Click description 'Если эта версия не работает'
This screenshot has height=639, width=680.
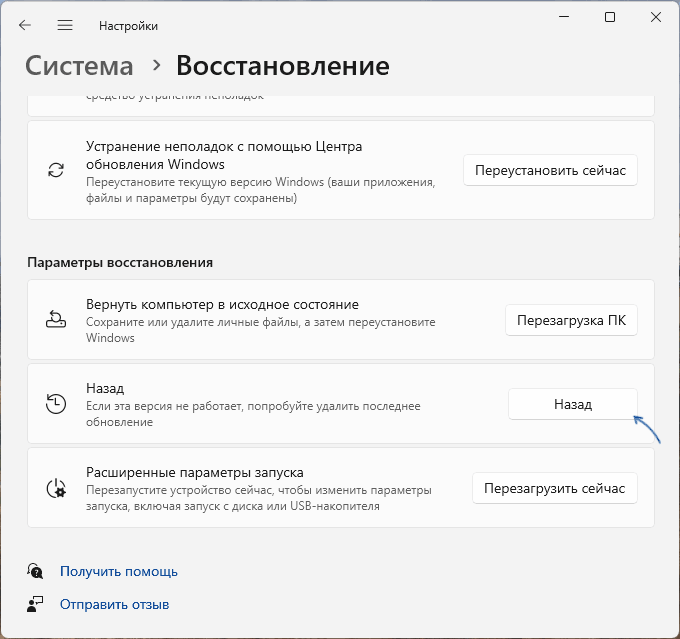[253, 414]
